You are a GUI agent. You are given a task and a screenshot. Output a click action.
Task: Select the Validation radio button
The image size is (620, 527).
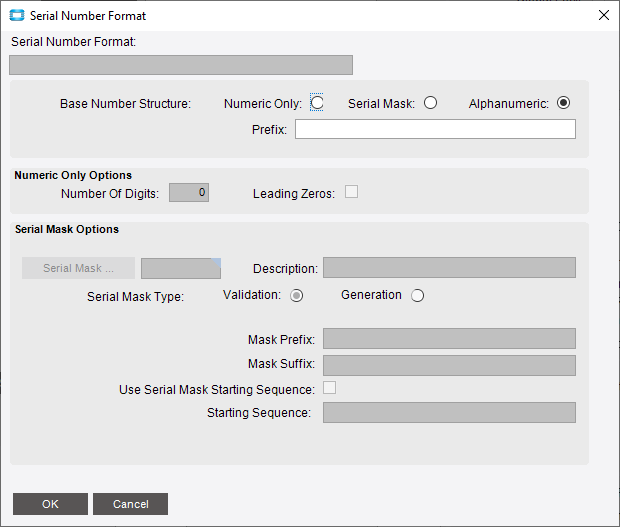[x=297, y=295]
